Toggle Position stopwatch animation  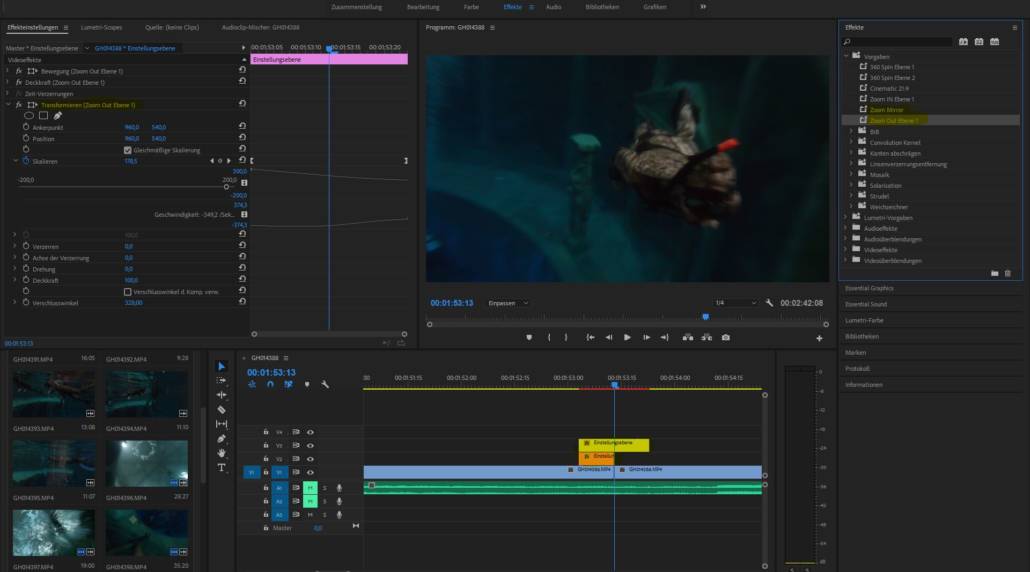click(x=26, y=139)
